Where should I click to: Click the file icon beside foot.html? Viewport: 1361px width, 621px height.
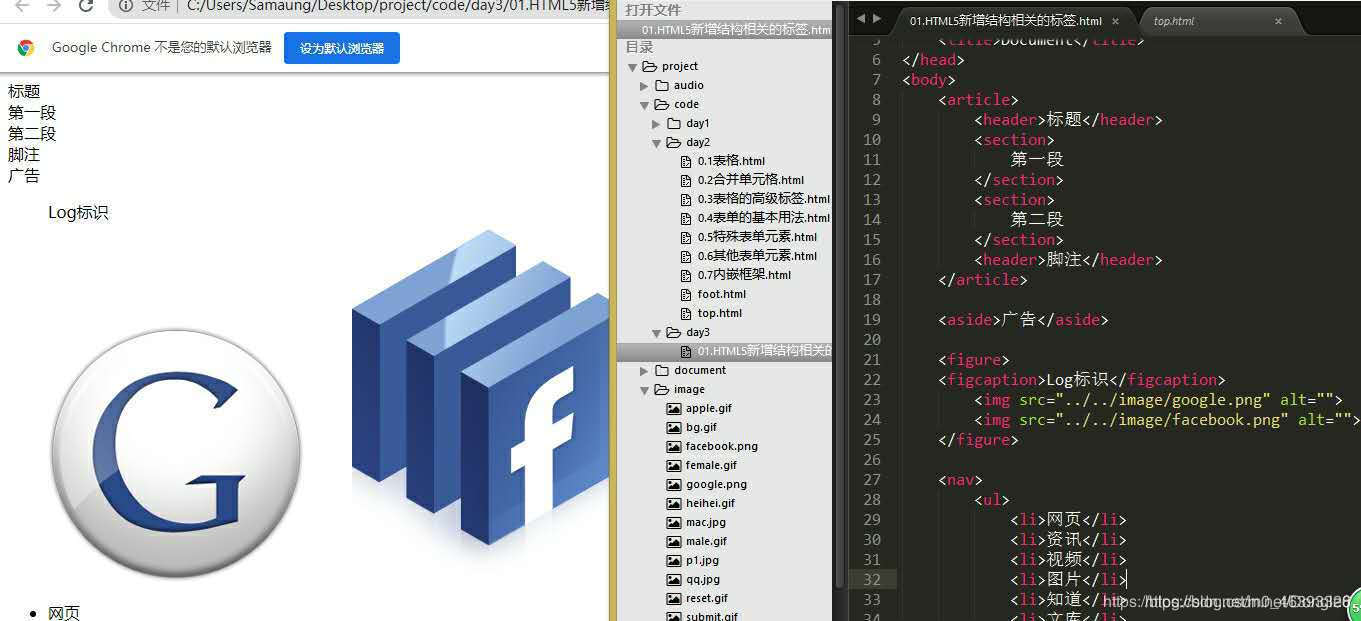click(x=685, y=294)
